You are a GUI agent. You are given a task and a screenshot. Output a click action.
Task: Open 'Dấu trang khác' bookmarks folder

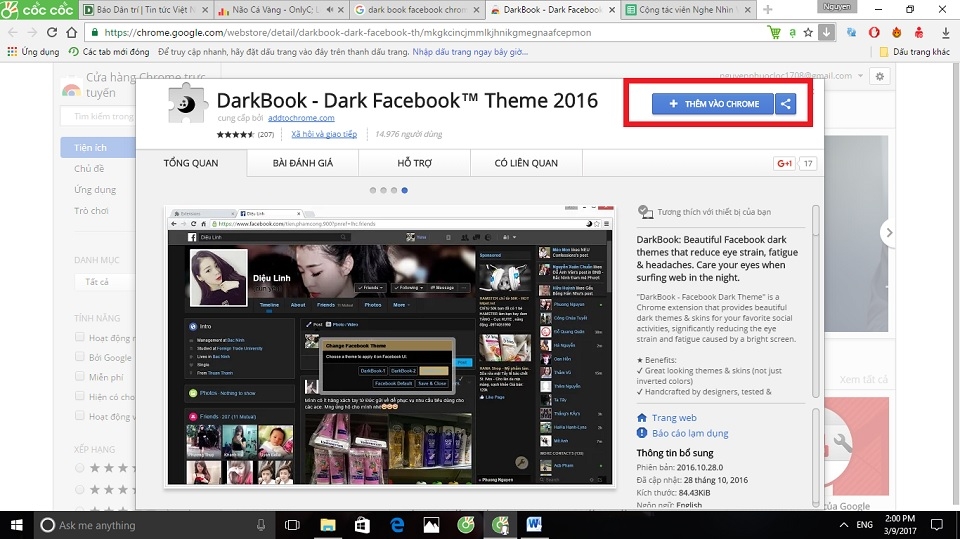coord(915,52)
